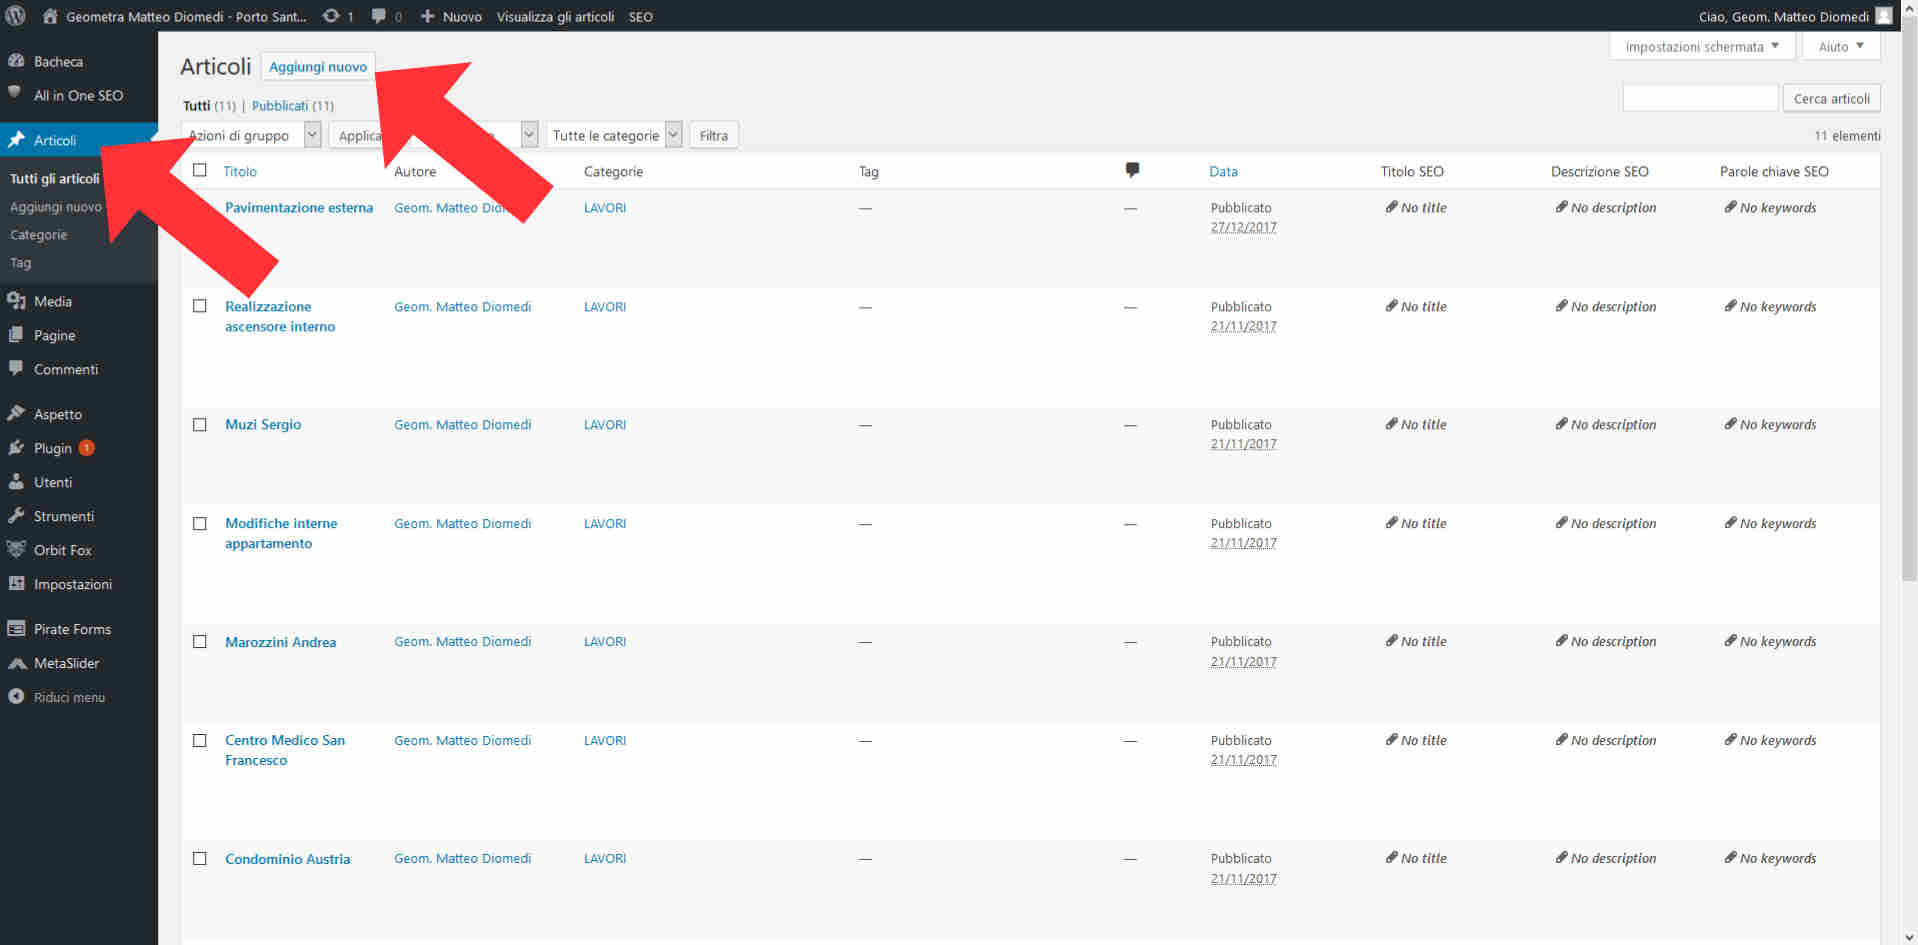
Task: Click the Articoli pin icon
Action: click(16, 140)
